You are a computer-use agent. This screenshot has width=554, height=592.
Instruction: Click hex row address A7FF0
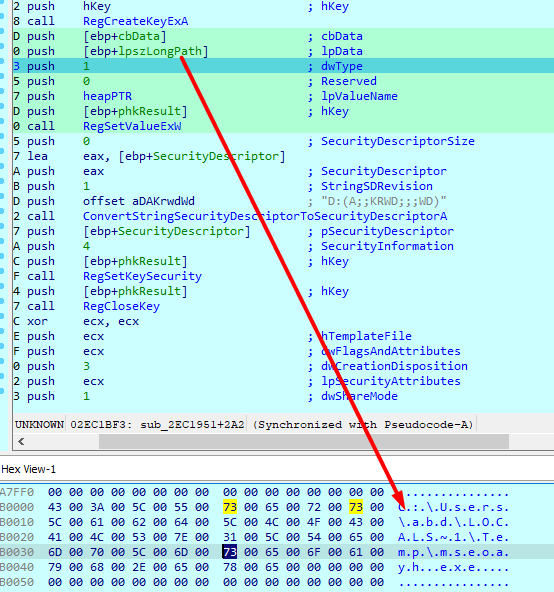tap(17, 492)
